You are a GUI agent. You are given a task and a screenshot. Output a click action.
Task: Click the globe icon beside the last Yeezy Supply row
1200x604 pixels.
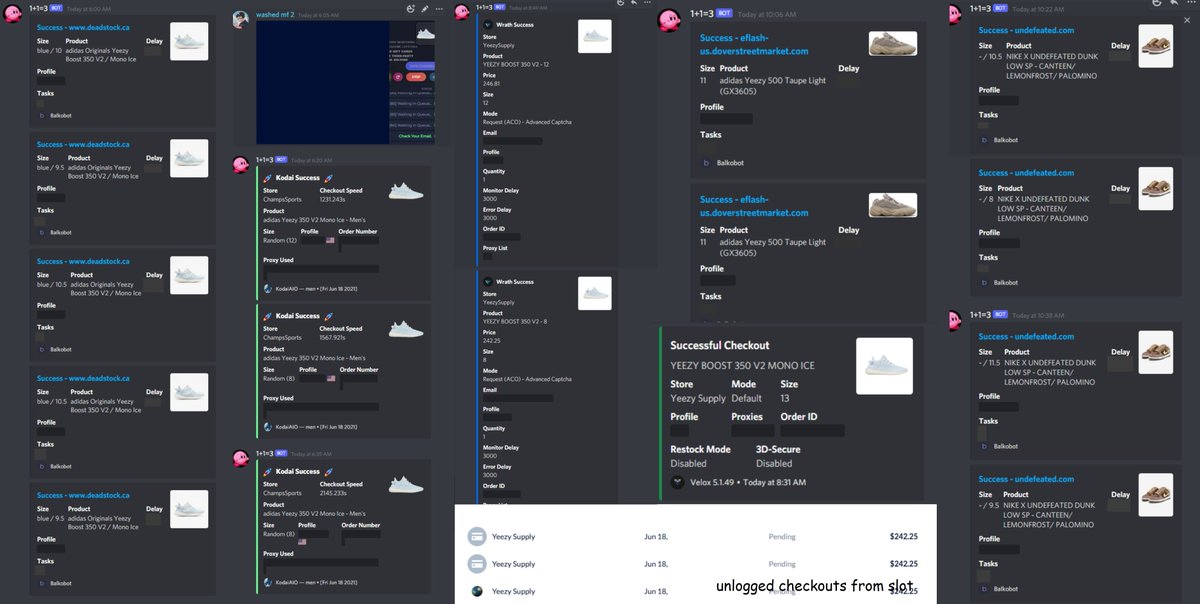[x=476, y=591]
